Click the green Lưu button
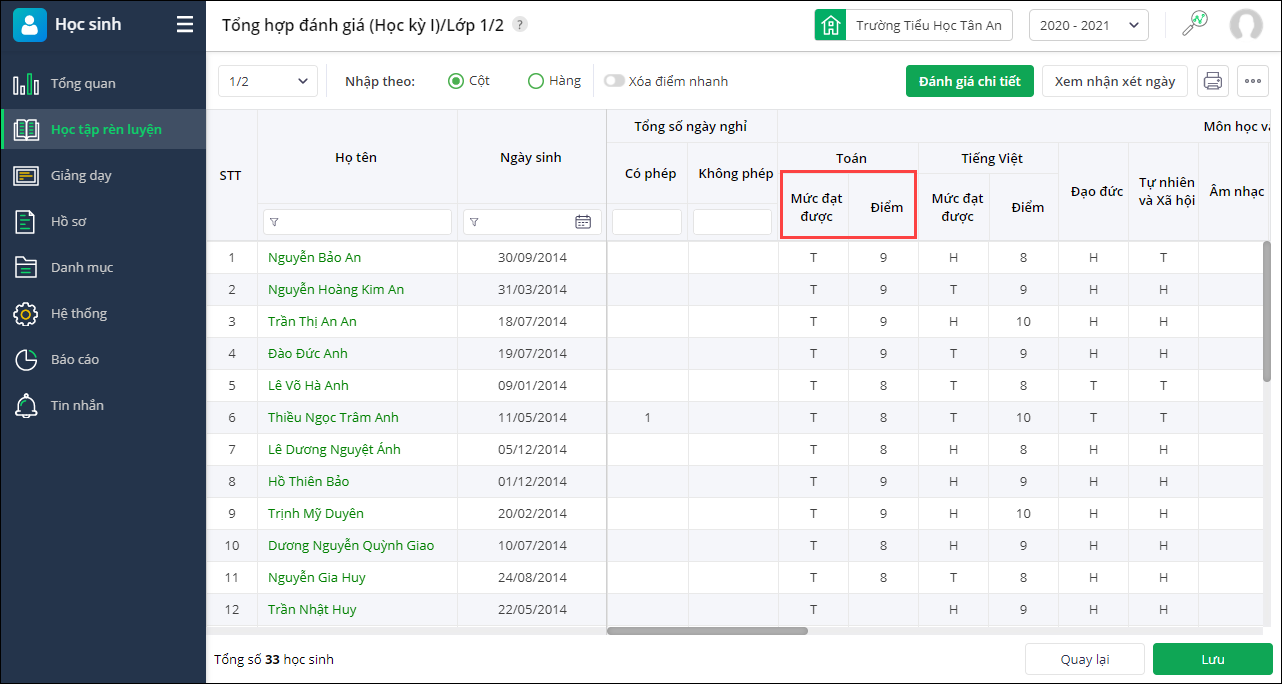This screenshot has height=684, width=1282. point(1212,659)
